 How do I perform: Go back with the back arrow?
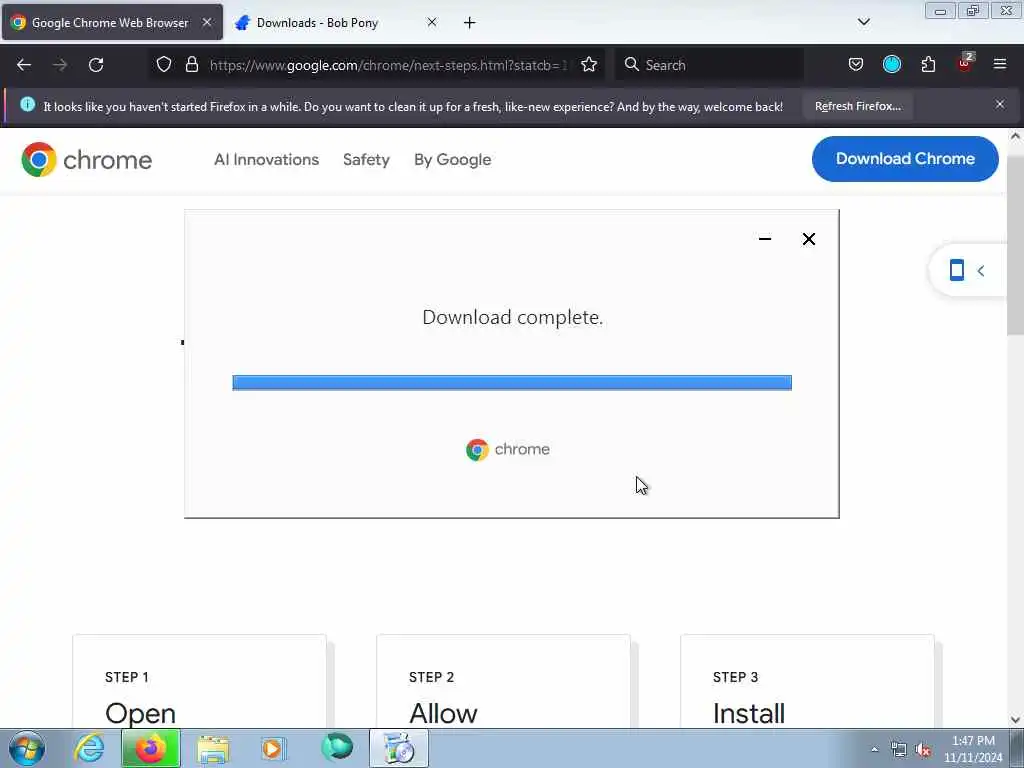24,65
